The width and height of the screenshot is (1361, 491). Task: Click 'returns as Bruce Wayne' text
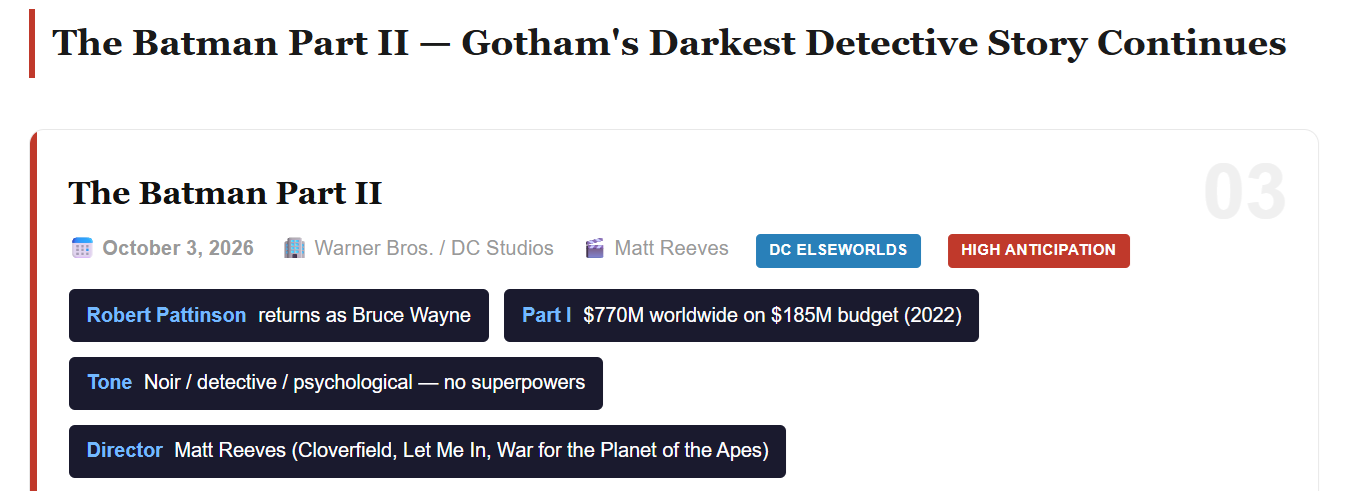pyautogui.click(x=364, y=315)
